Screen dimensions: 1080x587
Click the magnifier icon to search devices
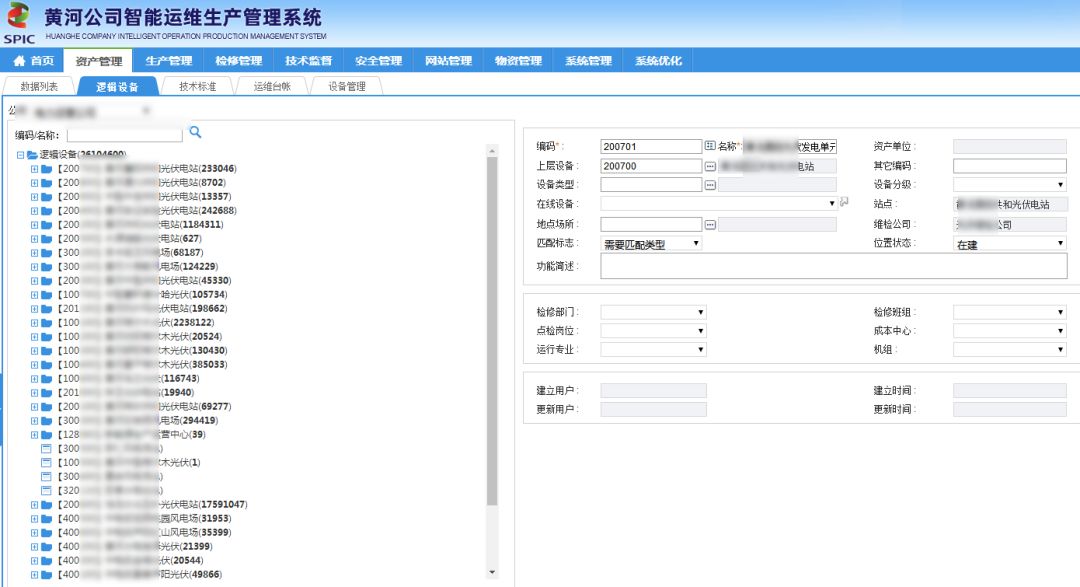[x=193, y=131]
